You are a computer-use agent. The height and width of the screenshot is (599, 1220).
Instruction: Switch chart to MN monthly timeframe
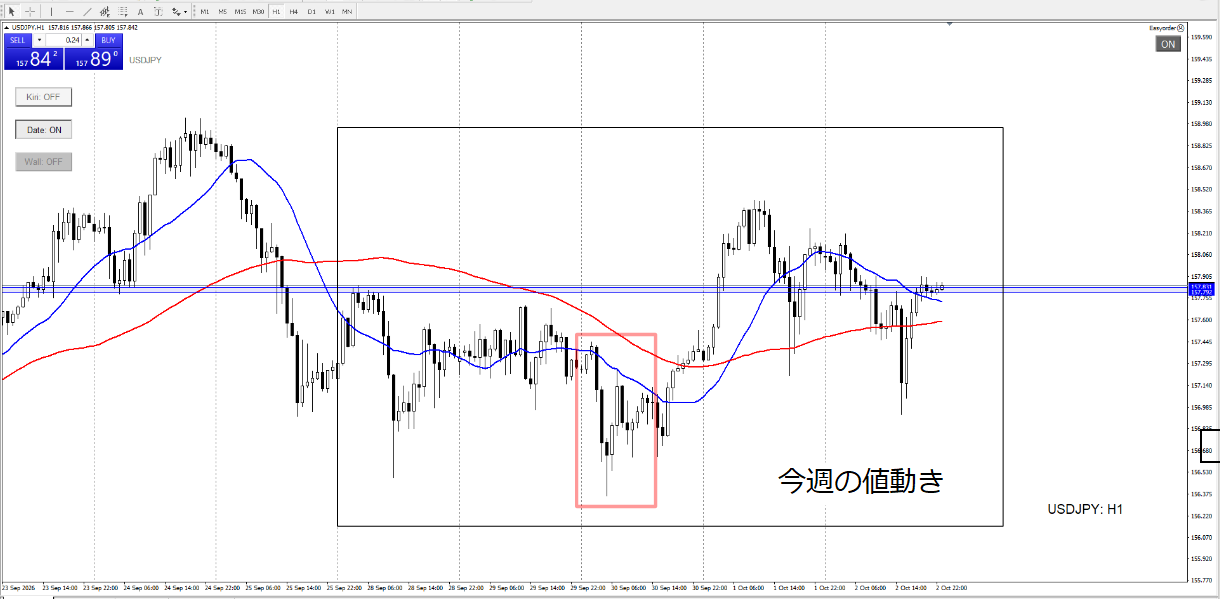pos(347,12)
